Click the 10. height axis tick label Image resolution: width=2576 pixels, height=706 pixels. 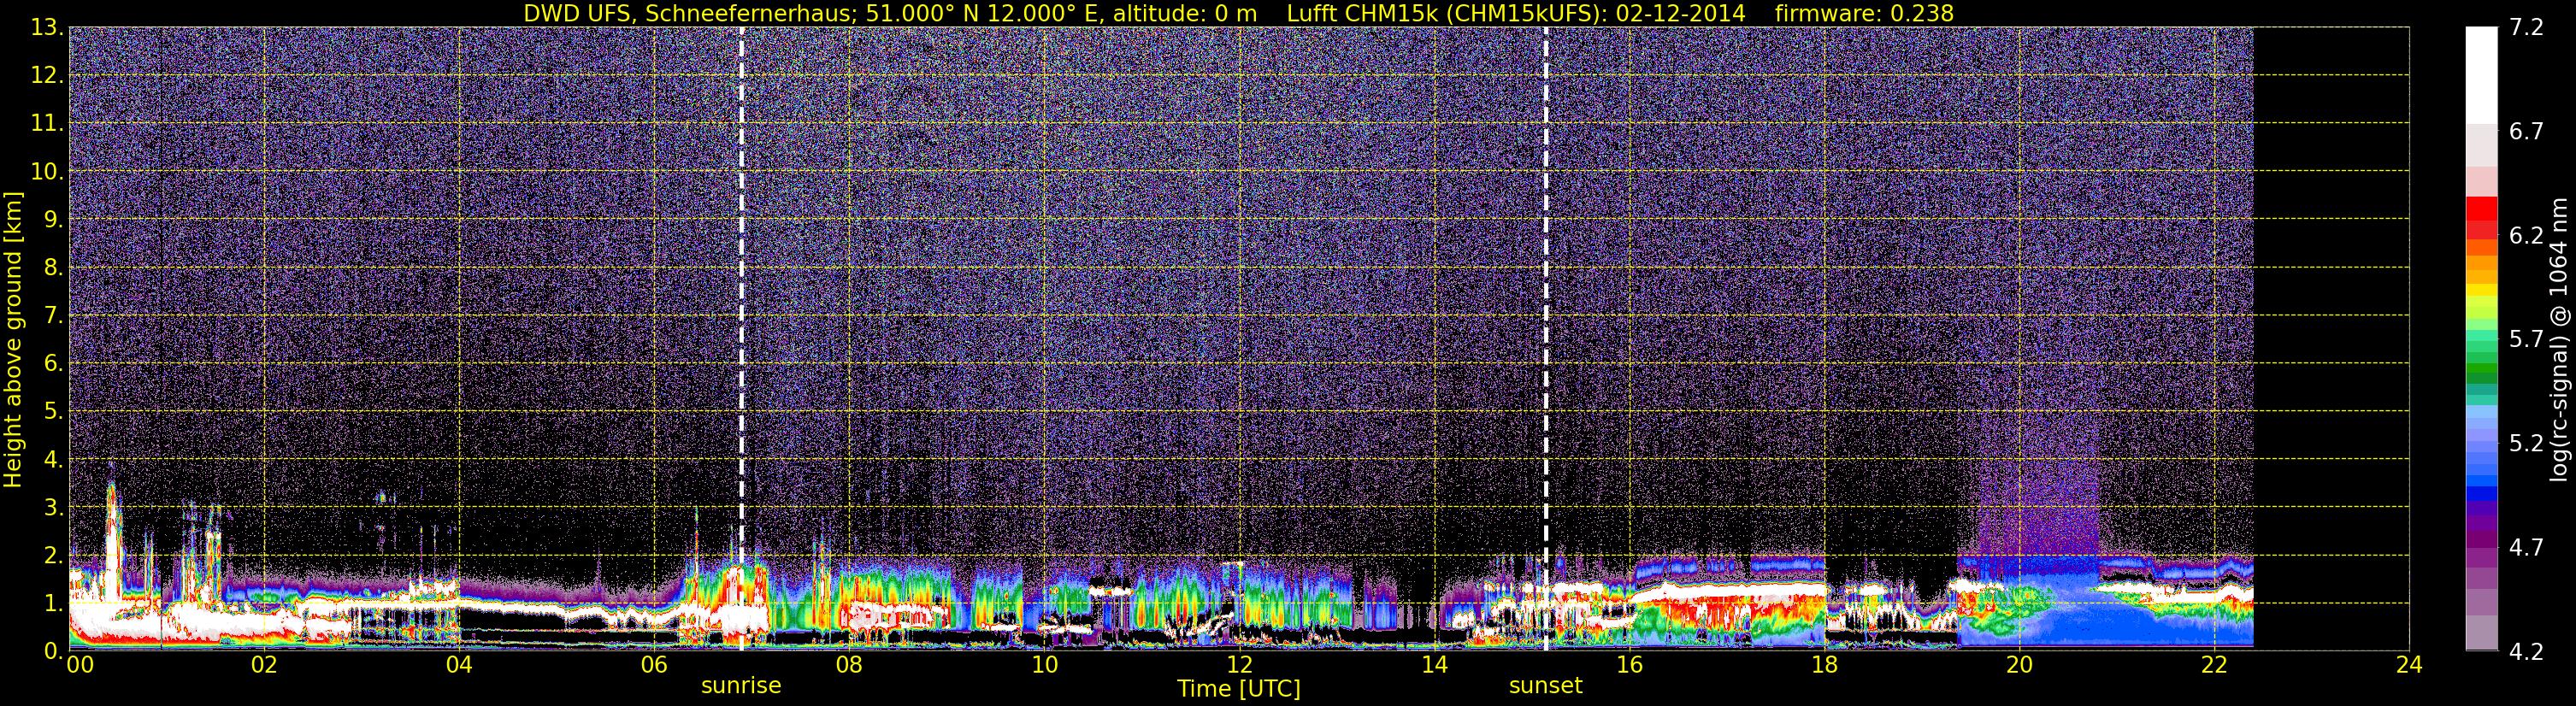(47, 171)
